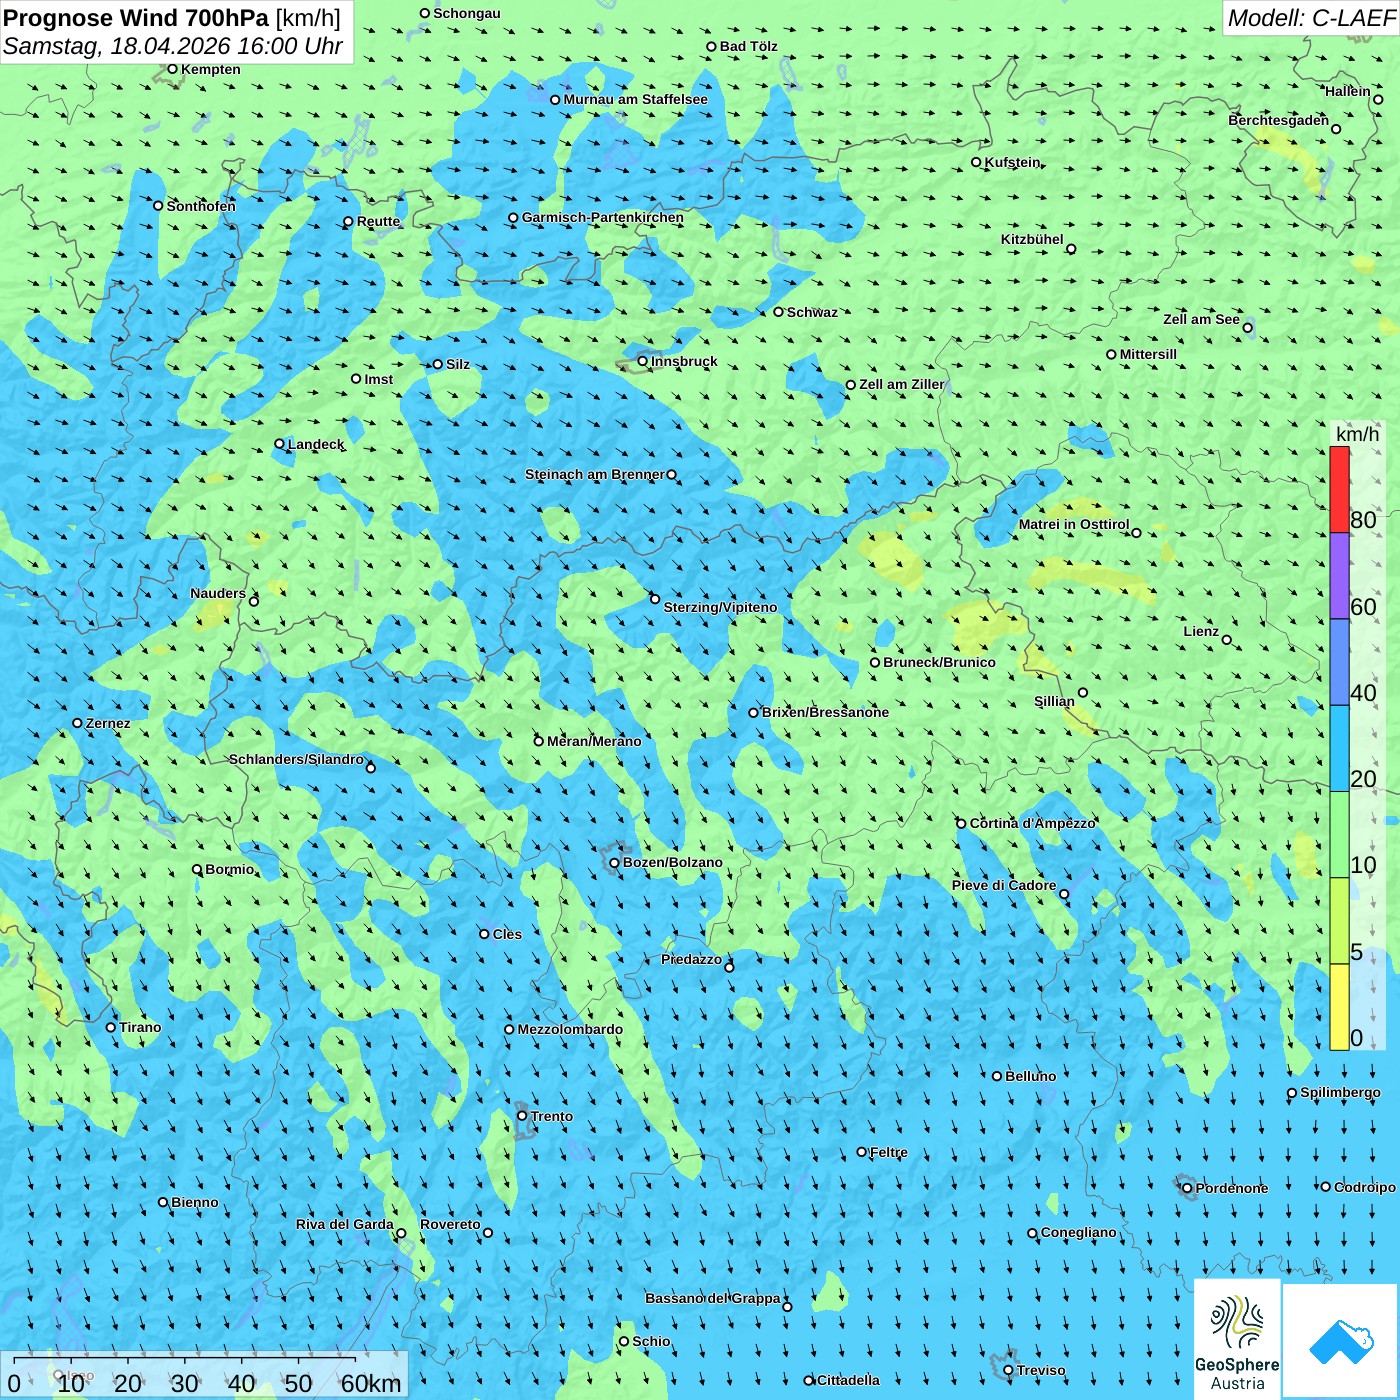The image size is (1400, 1400).
Task: Click the 'Mezzolombardo' label
Action: coord(570,1029)
